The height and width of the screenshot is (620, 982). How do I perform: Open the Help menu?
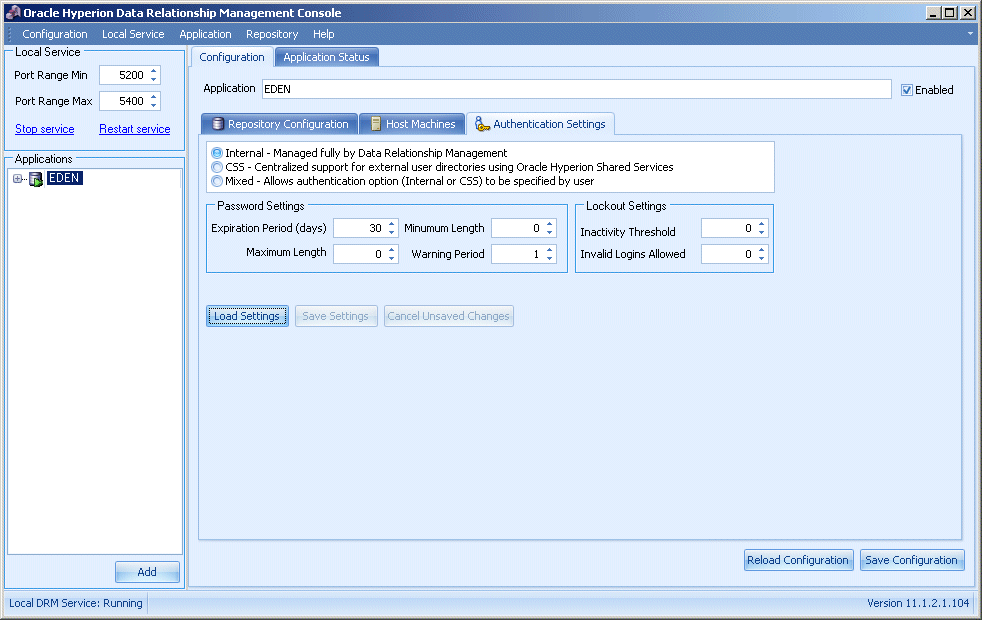pos(323,34)
